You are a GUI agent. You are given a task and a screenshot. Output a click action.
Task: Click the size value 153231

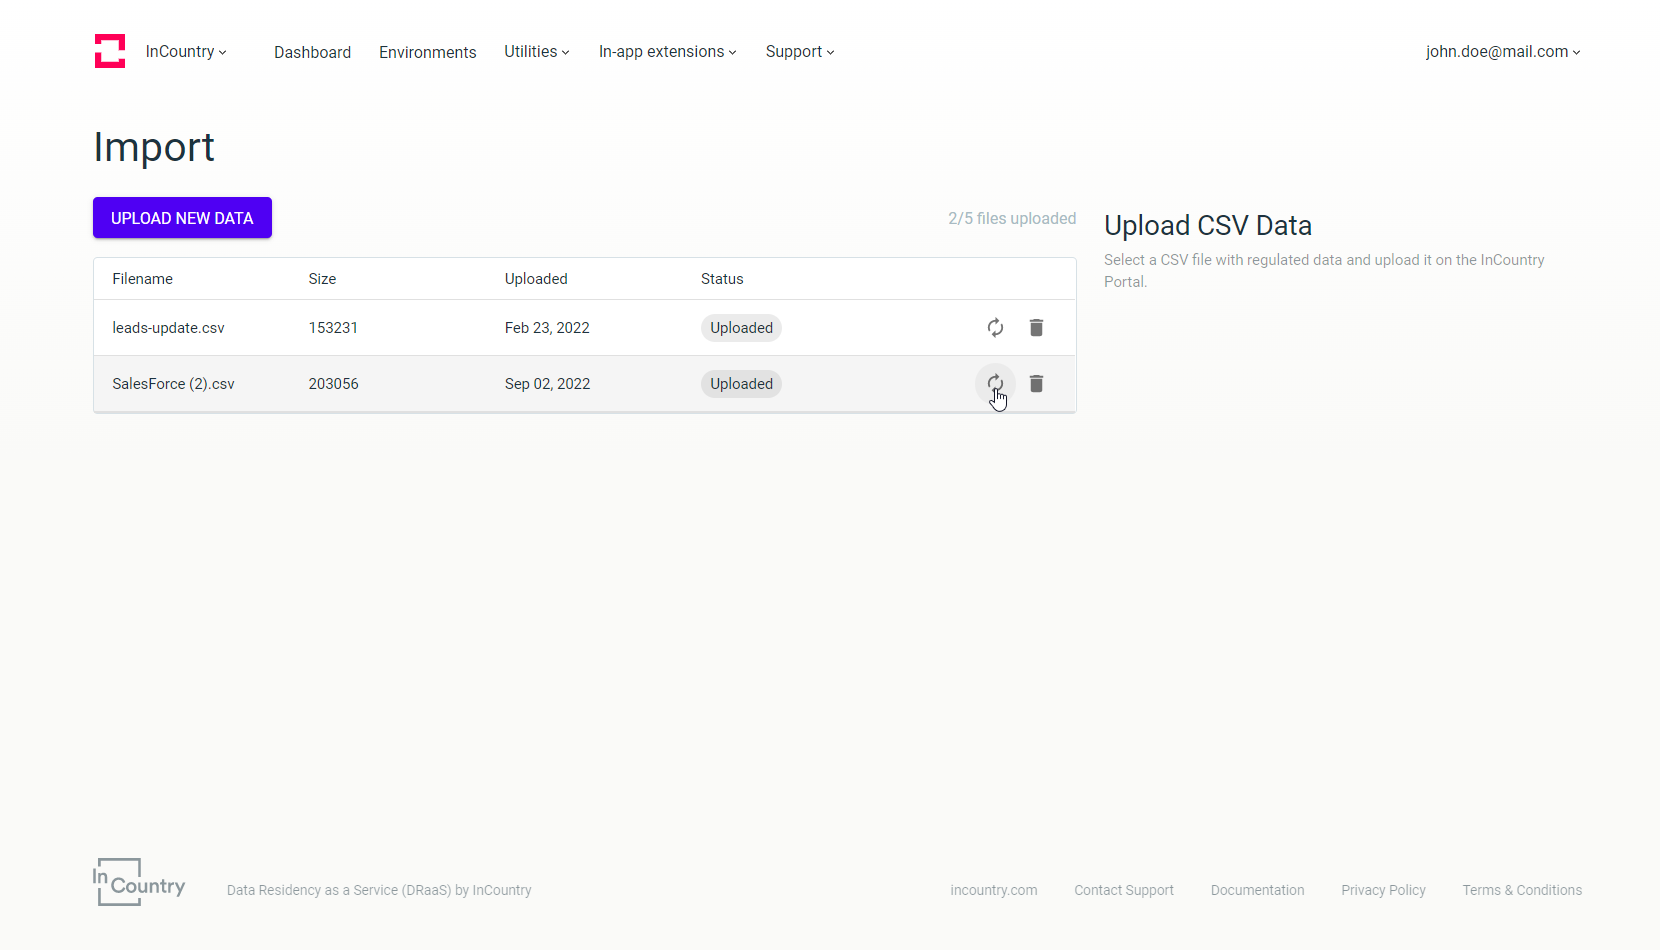333,328
